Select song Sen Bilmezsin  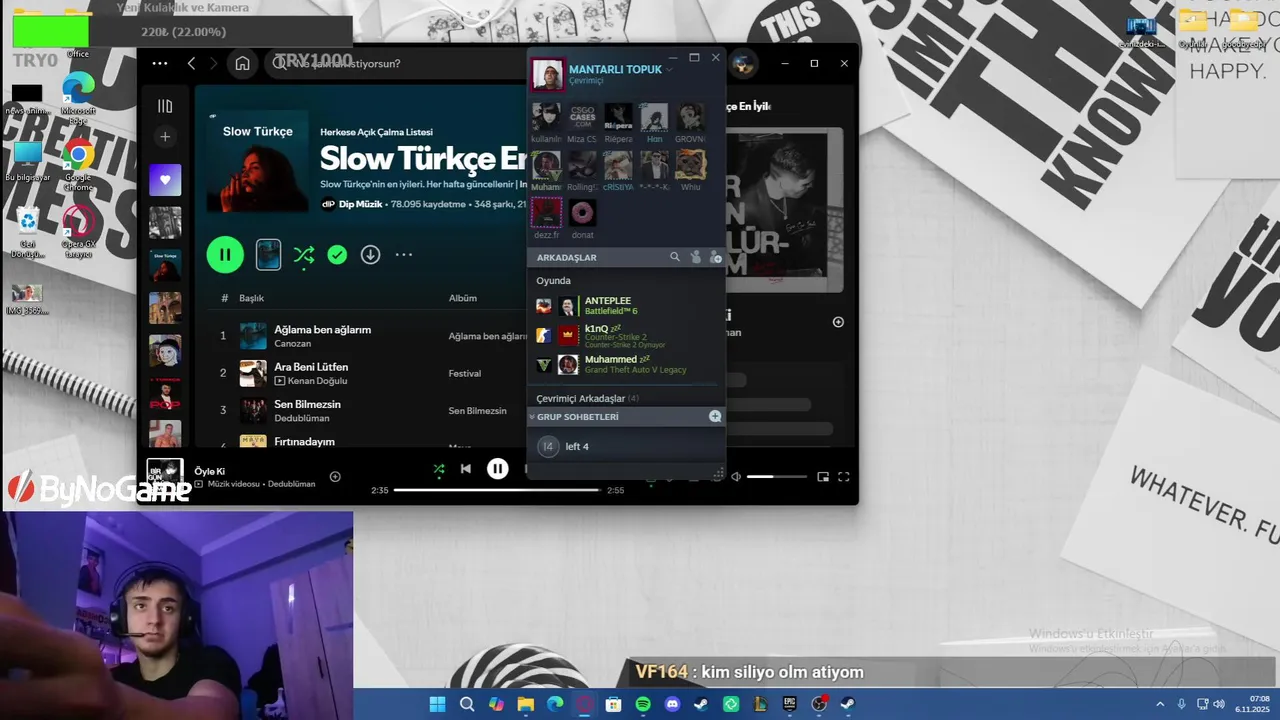pos(308,404)
